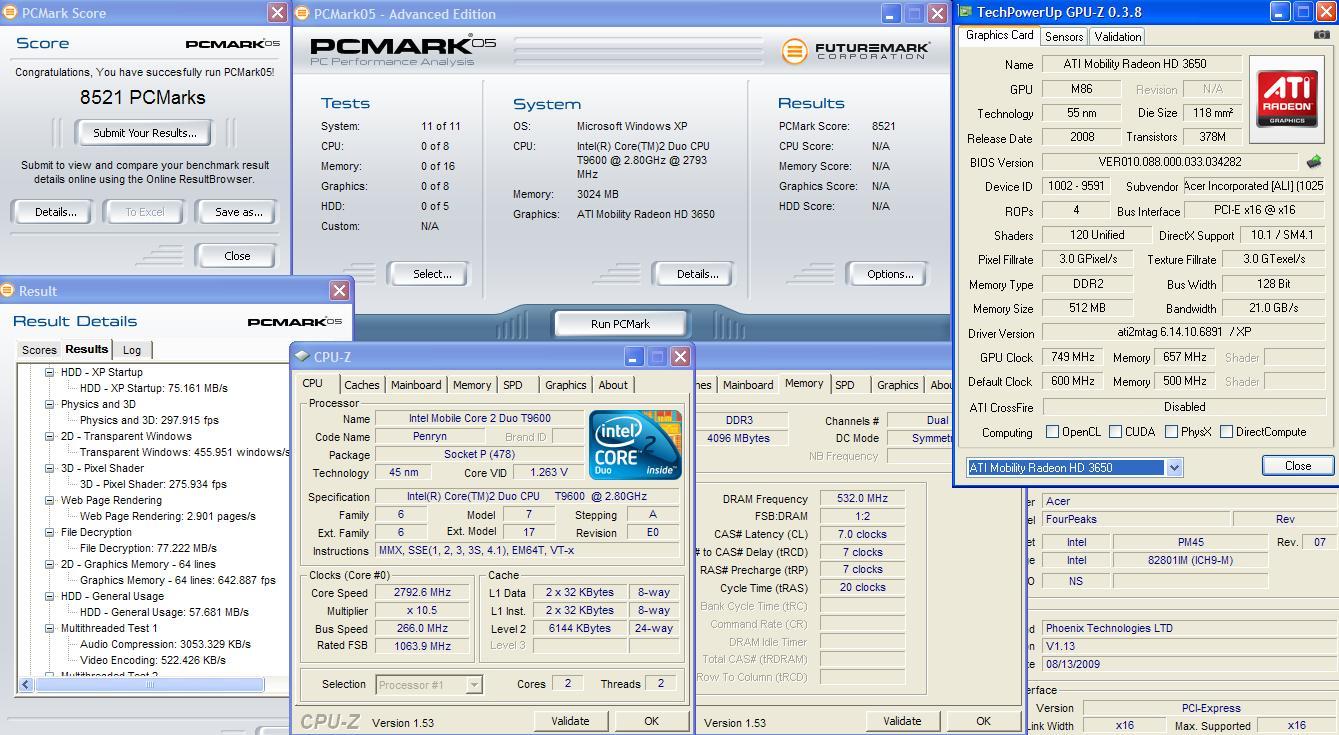This screenshot has width=1339, height=735.
Task: Click the Close button in GPU-Z
Action: pos(1297,466)
